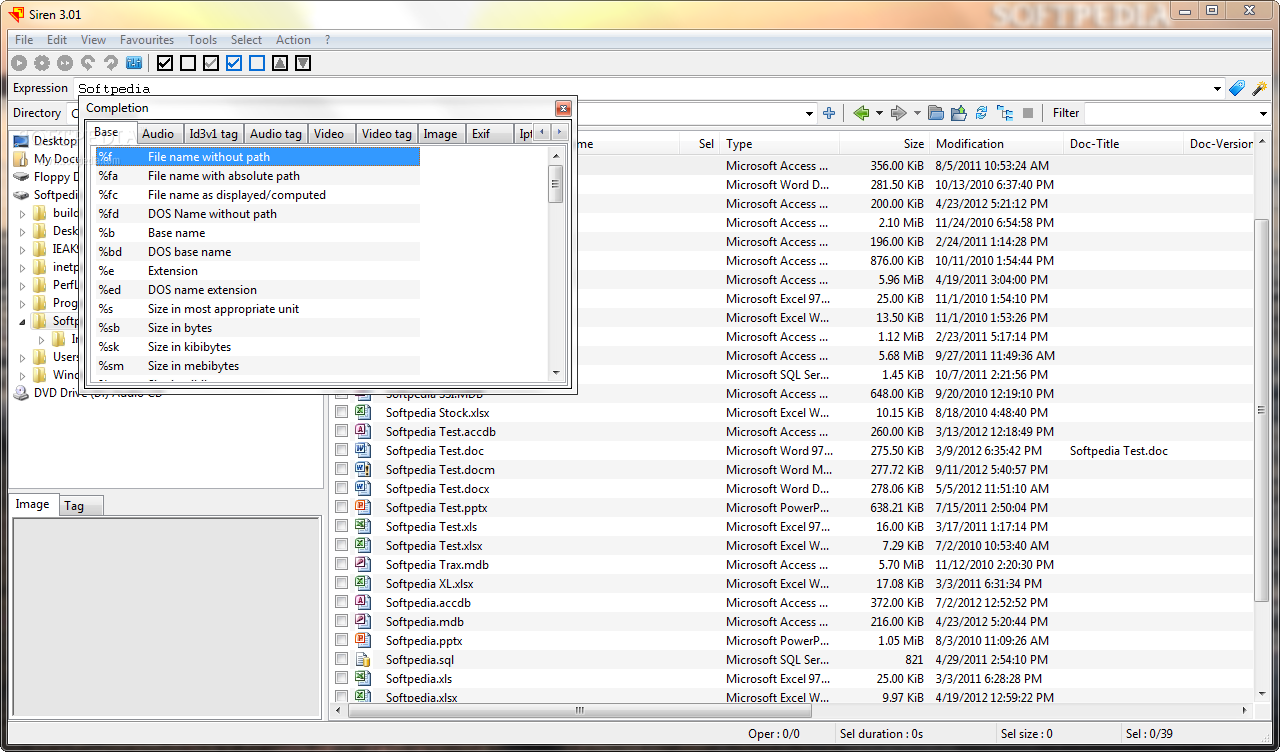
Task: Click the down-triangle box toolbar icon
Action: [x=303, y=63]
